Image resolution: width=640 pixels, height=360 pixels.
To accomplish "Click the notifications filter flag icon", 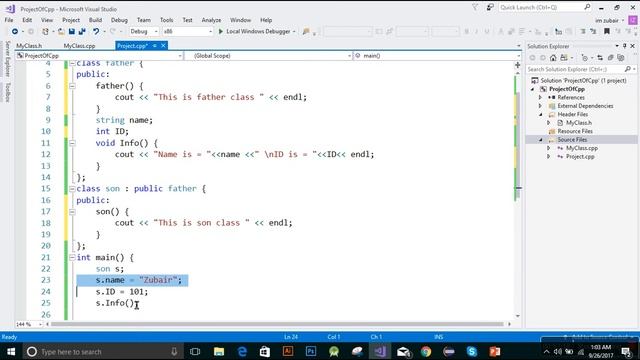I will [475, 7].
